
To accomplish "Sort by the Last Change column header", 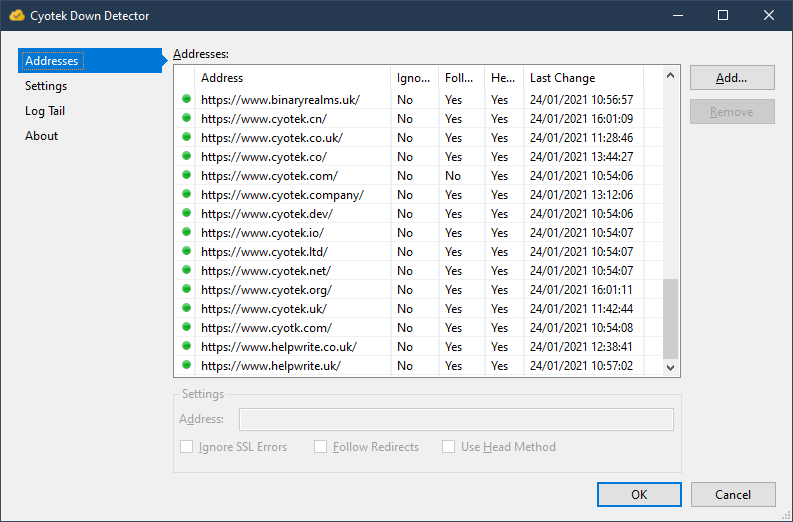I will [584, 78].
